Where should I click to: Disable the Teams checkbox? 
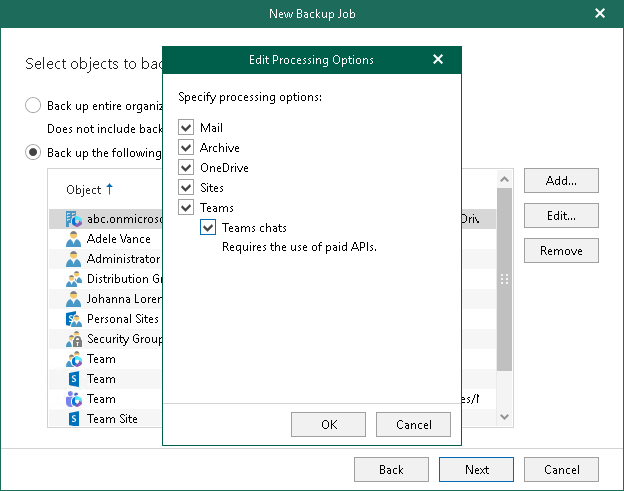point(186,208)
